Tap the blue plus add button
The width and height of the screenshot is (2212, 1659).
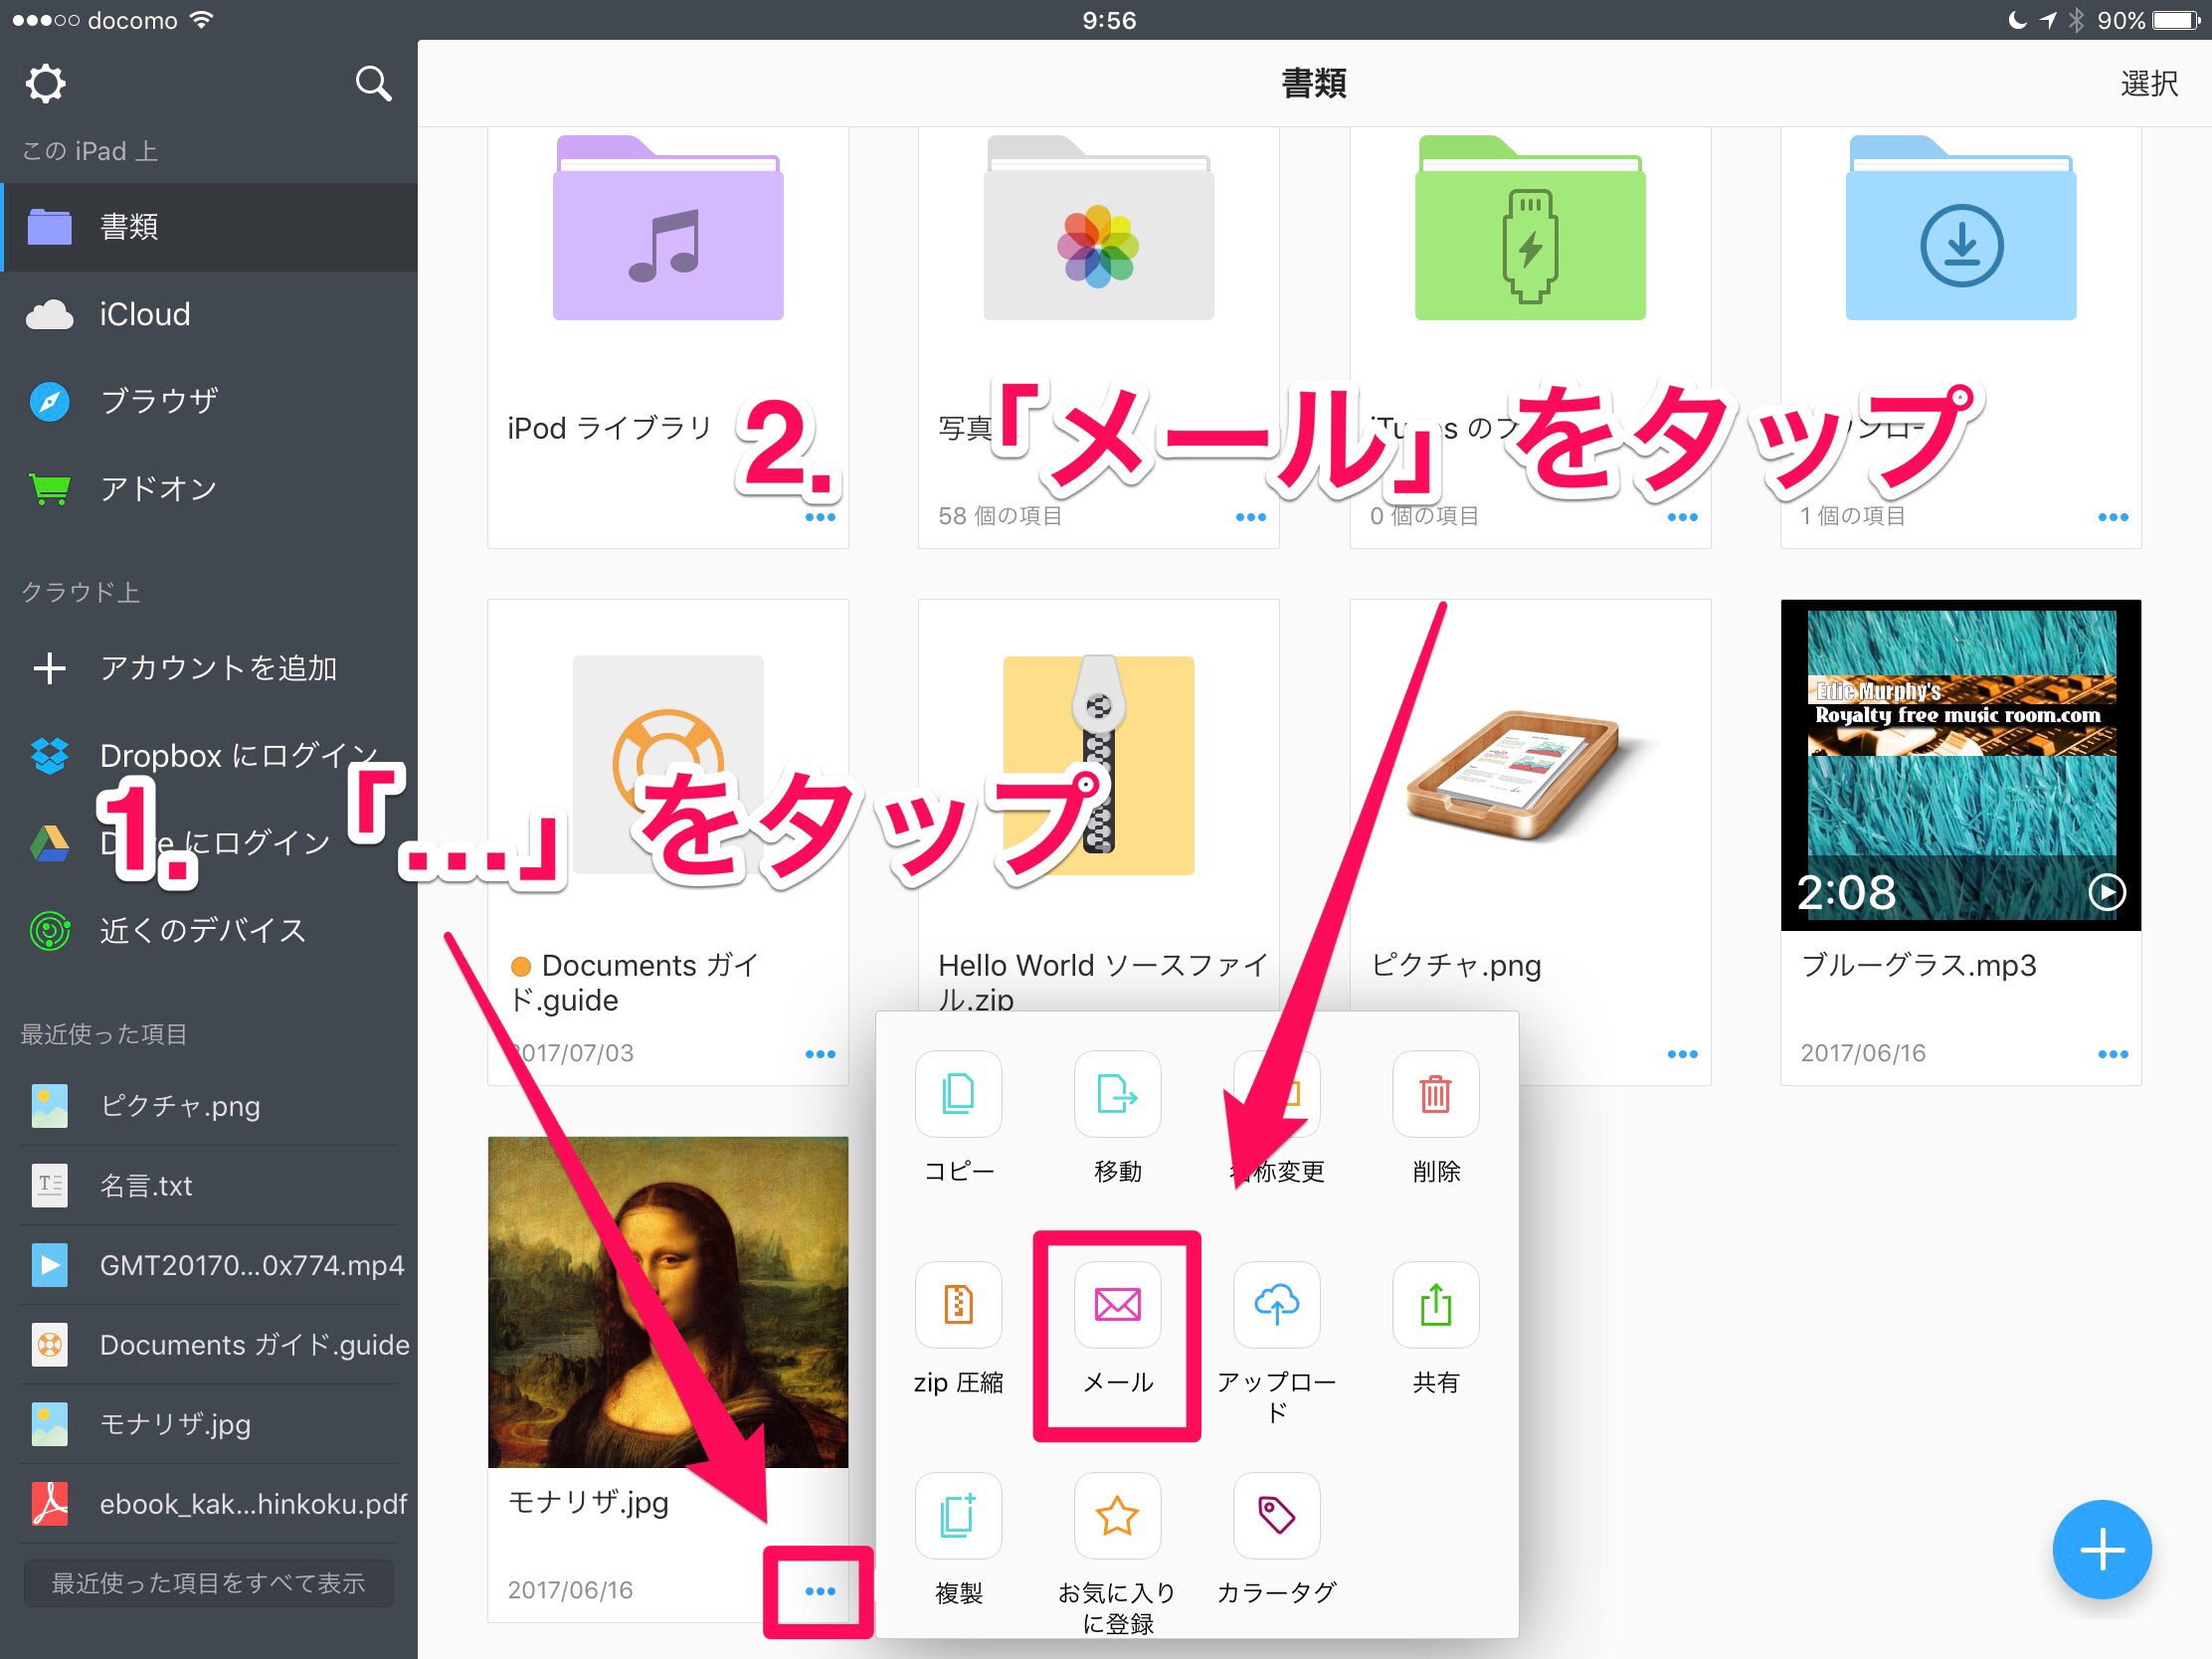tap(2101, 1549)
